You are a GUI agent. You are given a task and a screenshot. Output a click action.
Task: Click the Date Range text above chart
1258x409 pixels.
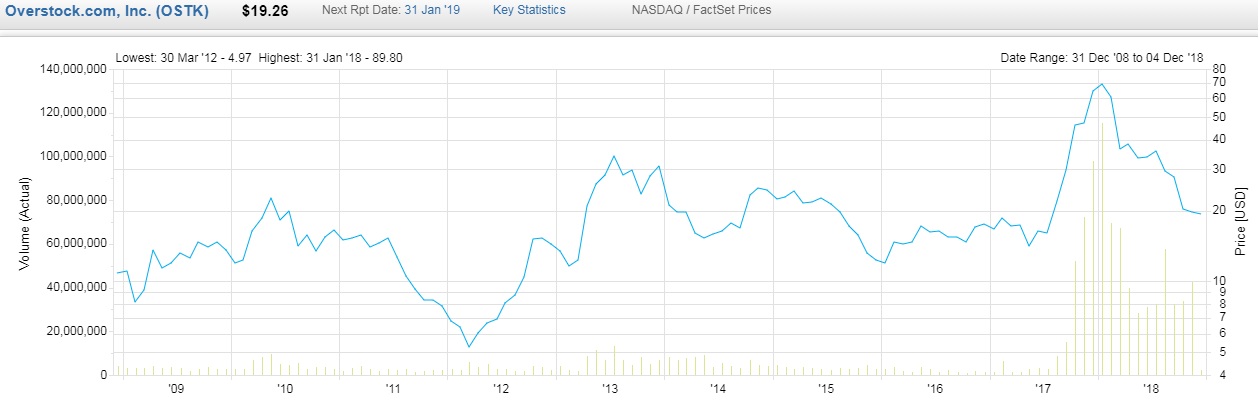(x=1101, y=58)
